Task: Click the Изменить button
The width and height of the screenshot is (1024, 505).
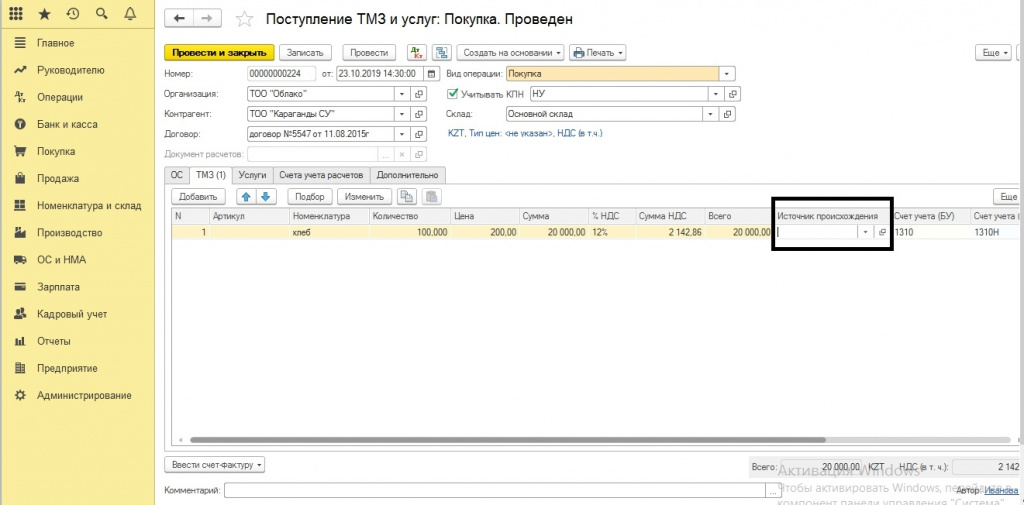Action: [x=364, y=196]
